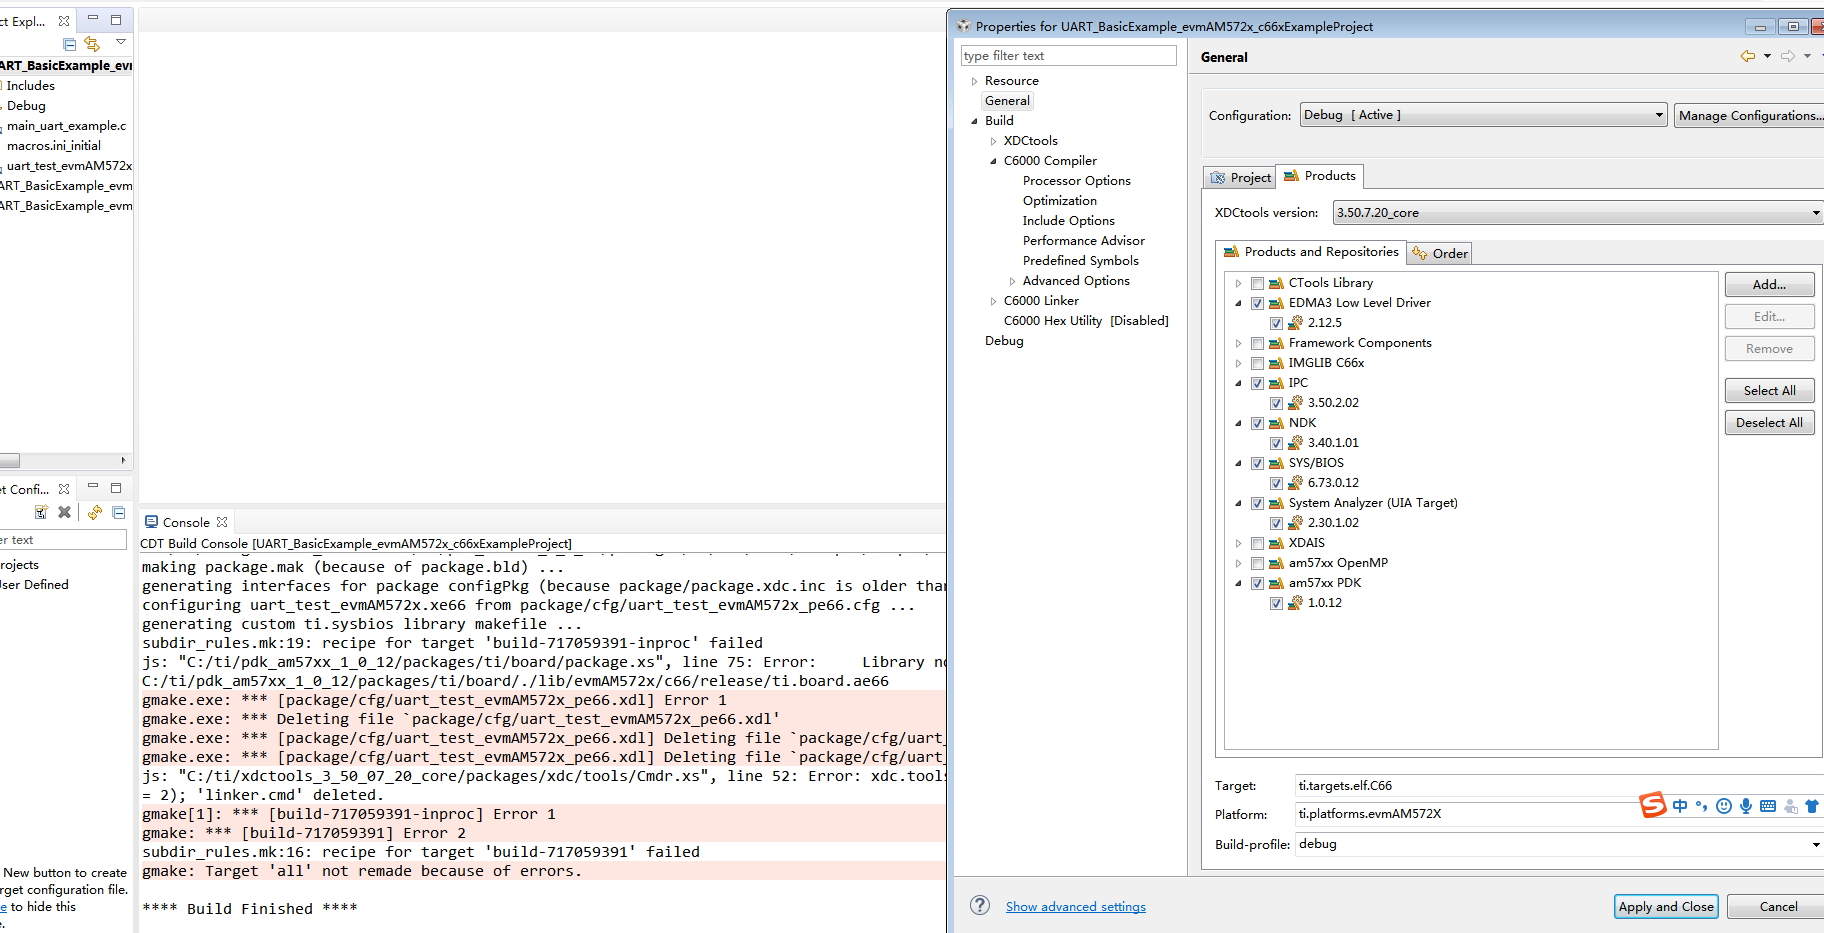Click the Console tab icon

(151, 522)
